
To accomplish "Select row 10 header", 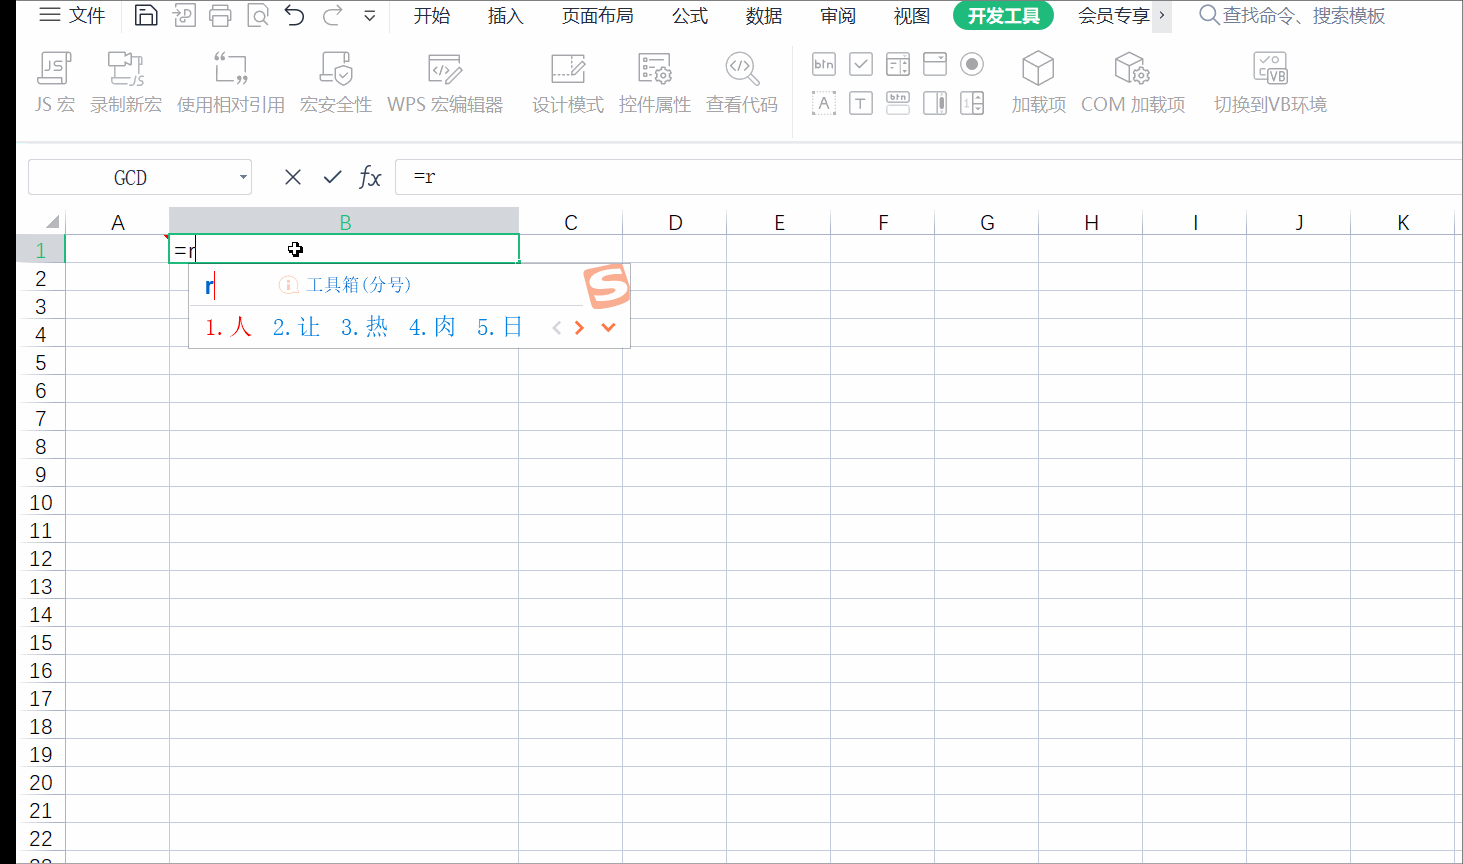I will tap(41, 502).
